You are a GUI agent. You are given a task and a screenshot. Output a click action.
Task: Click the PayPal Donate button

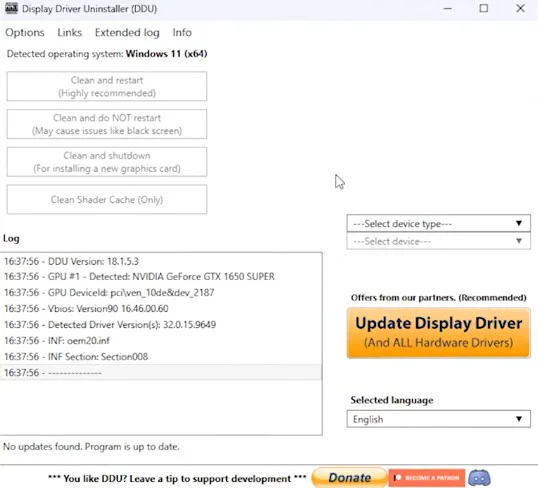click(349, 477)
